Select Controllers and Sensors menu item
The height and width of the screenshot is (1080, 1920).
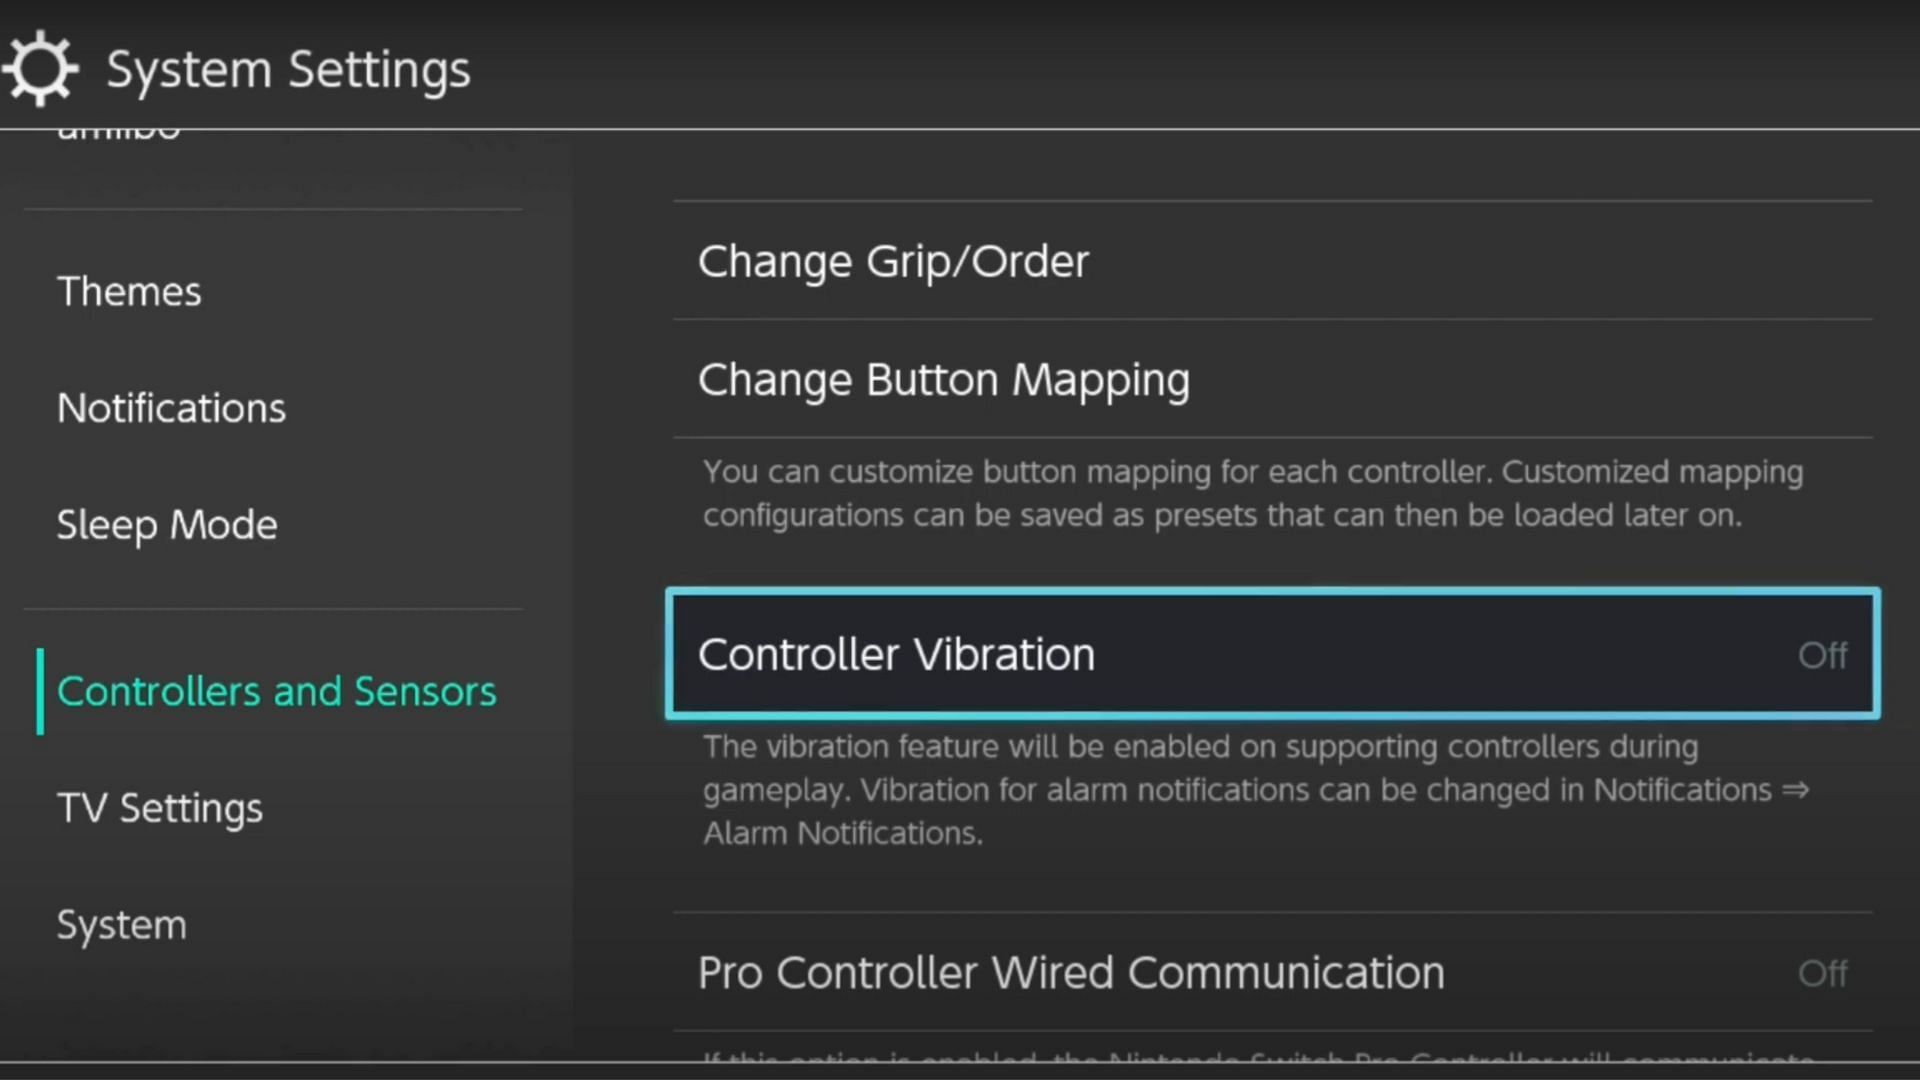(277, 690)
